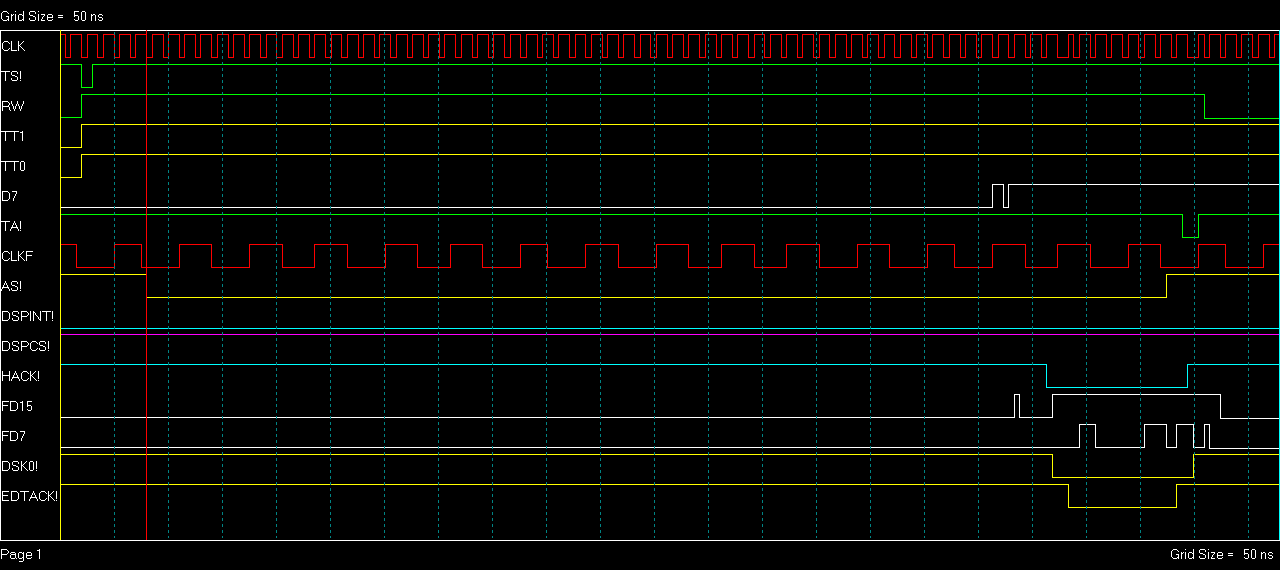Click the TT1 signal name
Viewport: 1280px width, 570px height.
13,137
